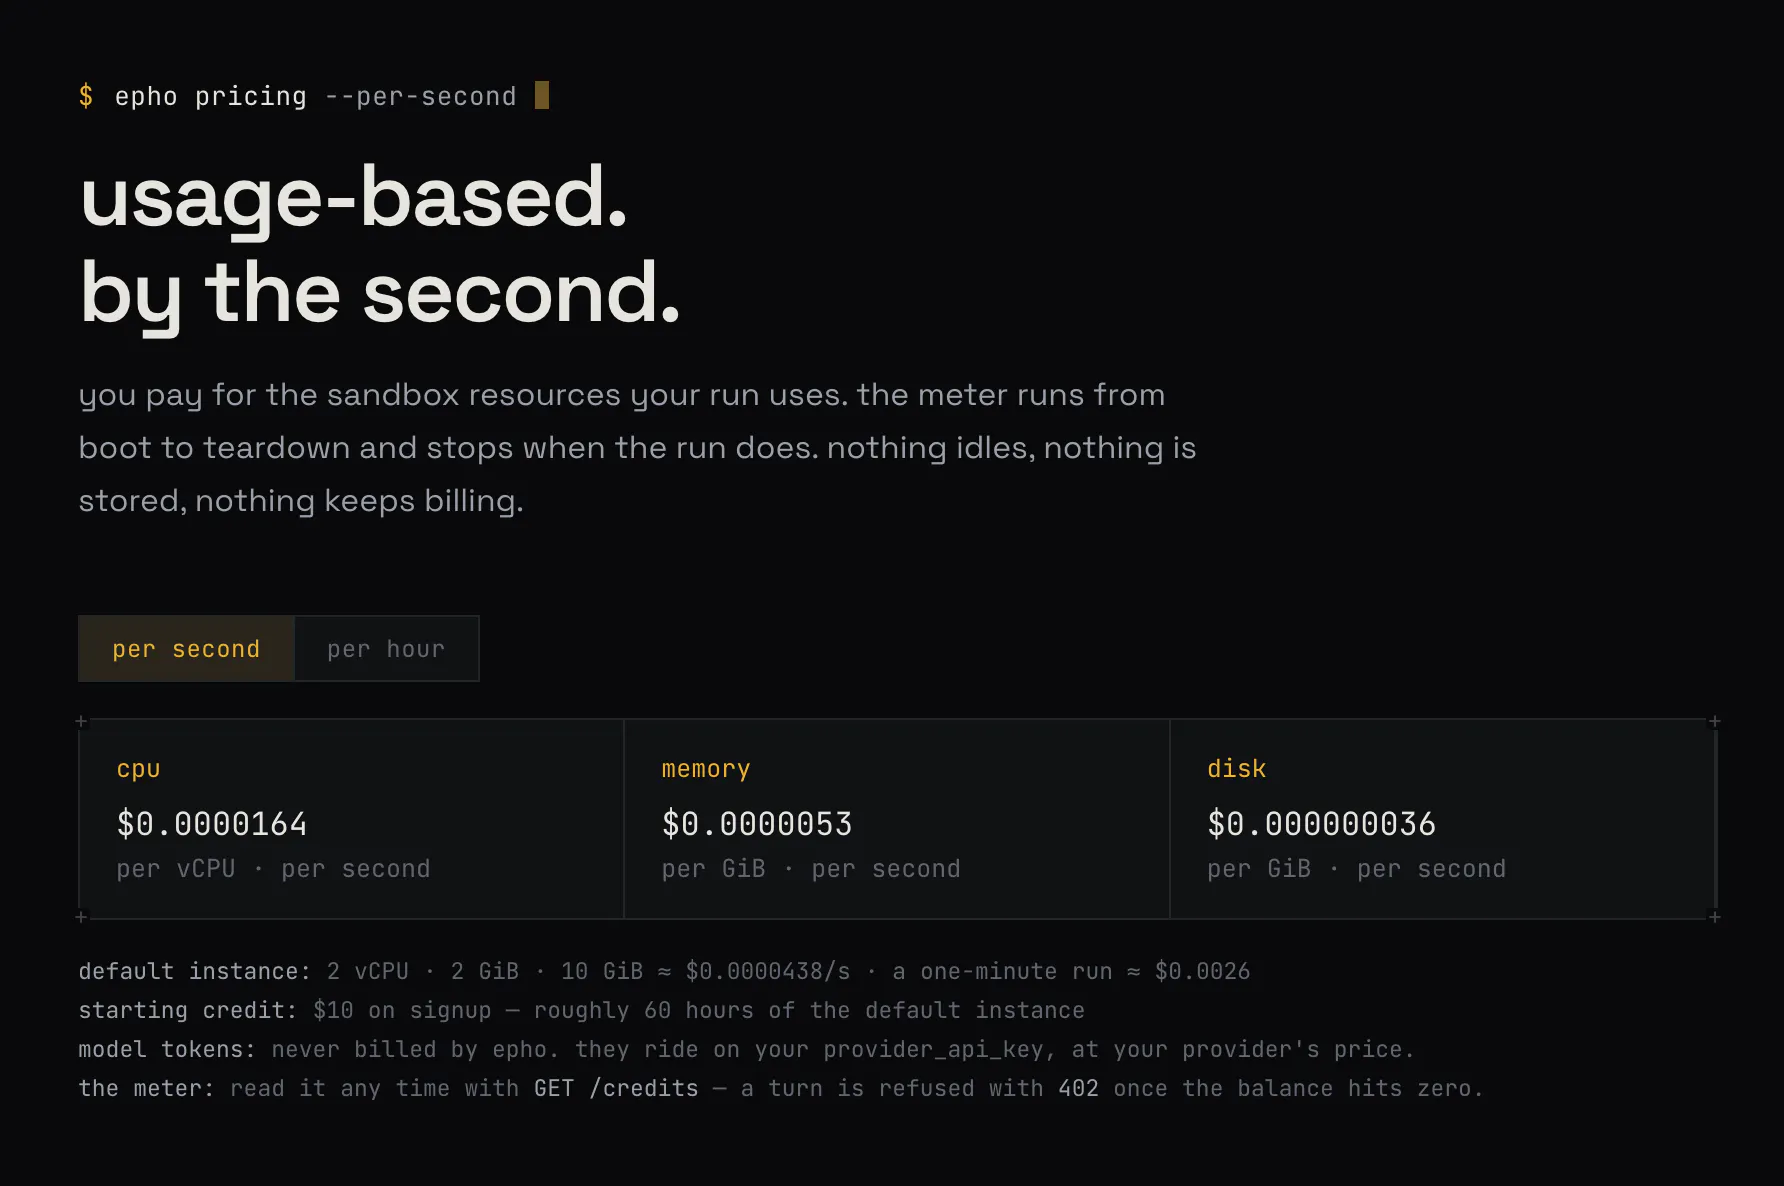Click the "provider_api_key" text
The height and width of the screenshot is (1186, 1784).
(934, 1050)
